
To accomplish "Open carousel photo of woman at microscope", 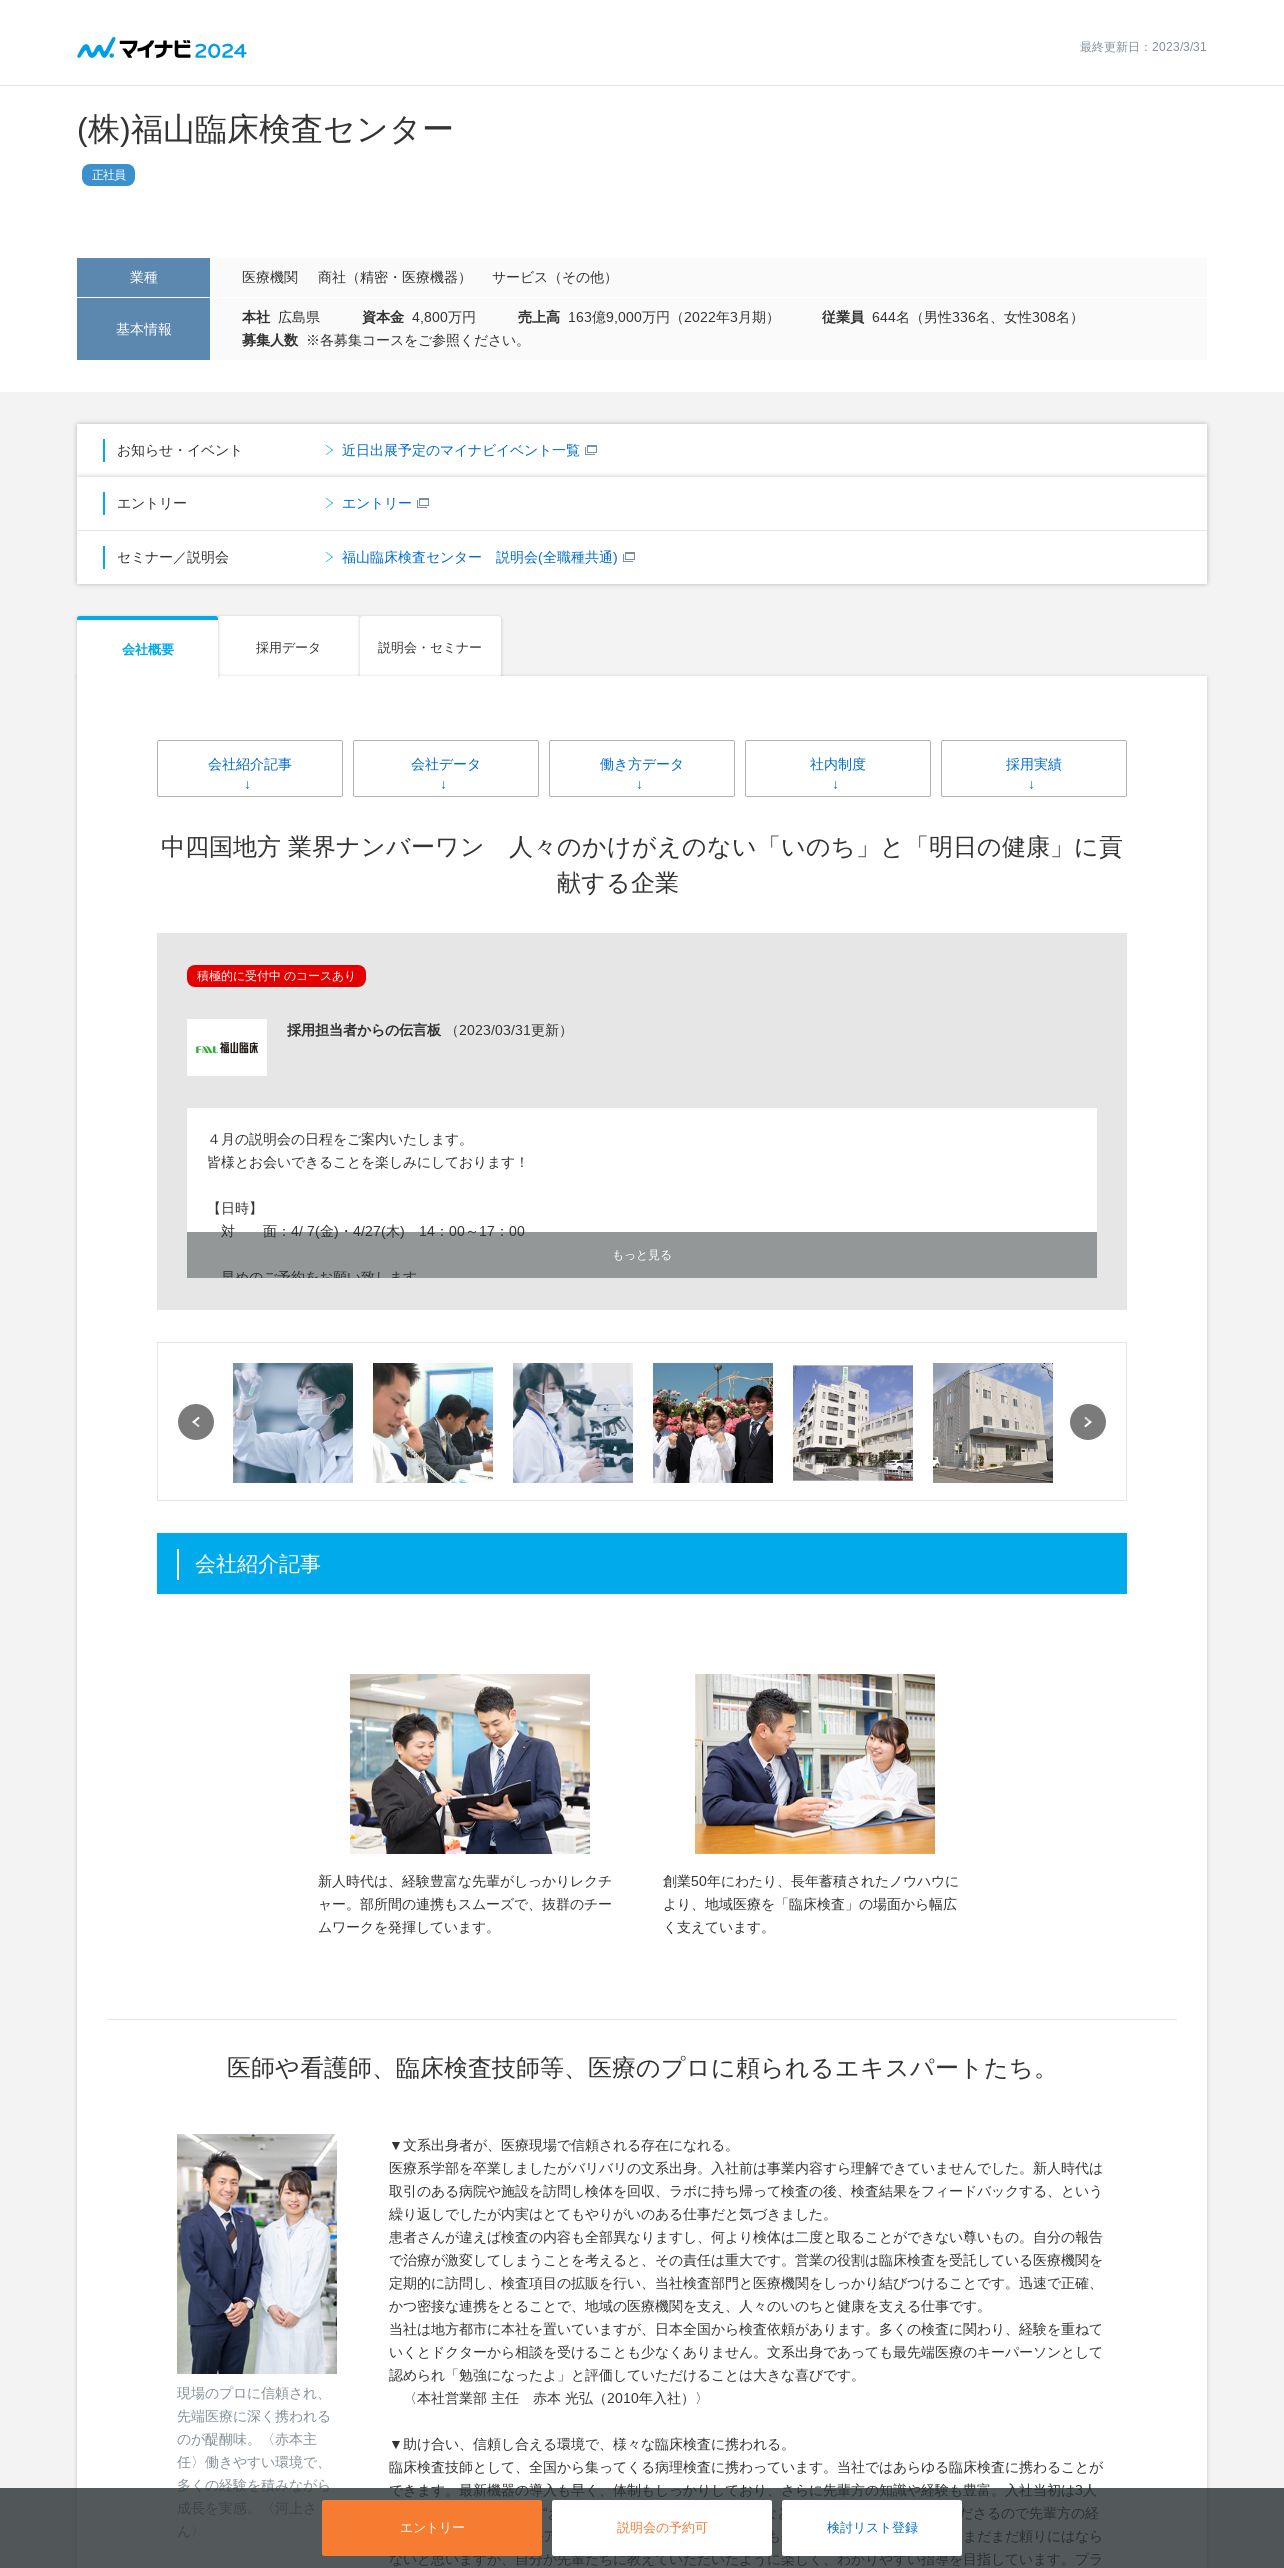I will point(573,1422).
